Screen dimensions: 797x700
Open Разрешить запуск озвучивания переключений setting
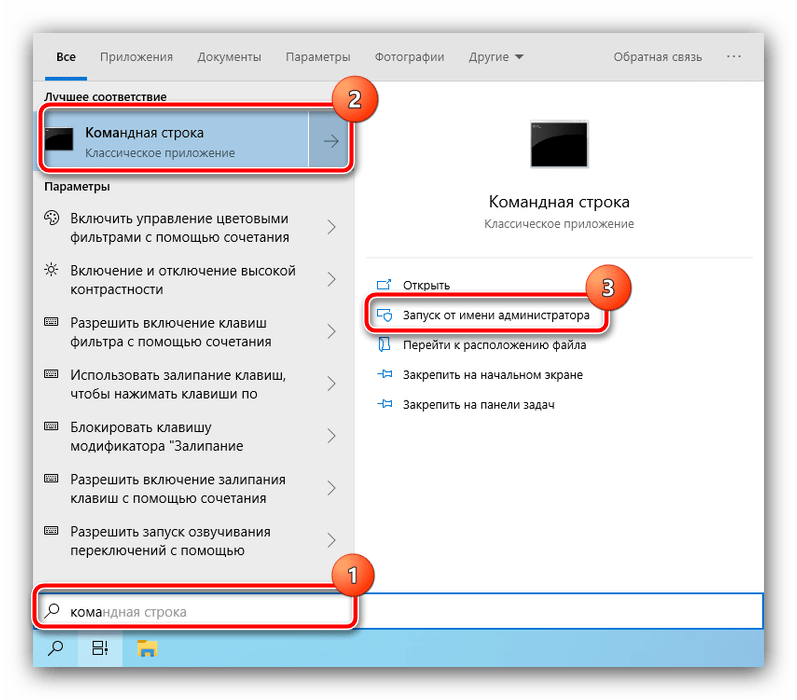(170, 541)
